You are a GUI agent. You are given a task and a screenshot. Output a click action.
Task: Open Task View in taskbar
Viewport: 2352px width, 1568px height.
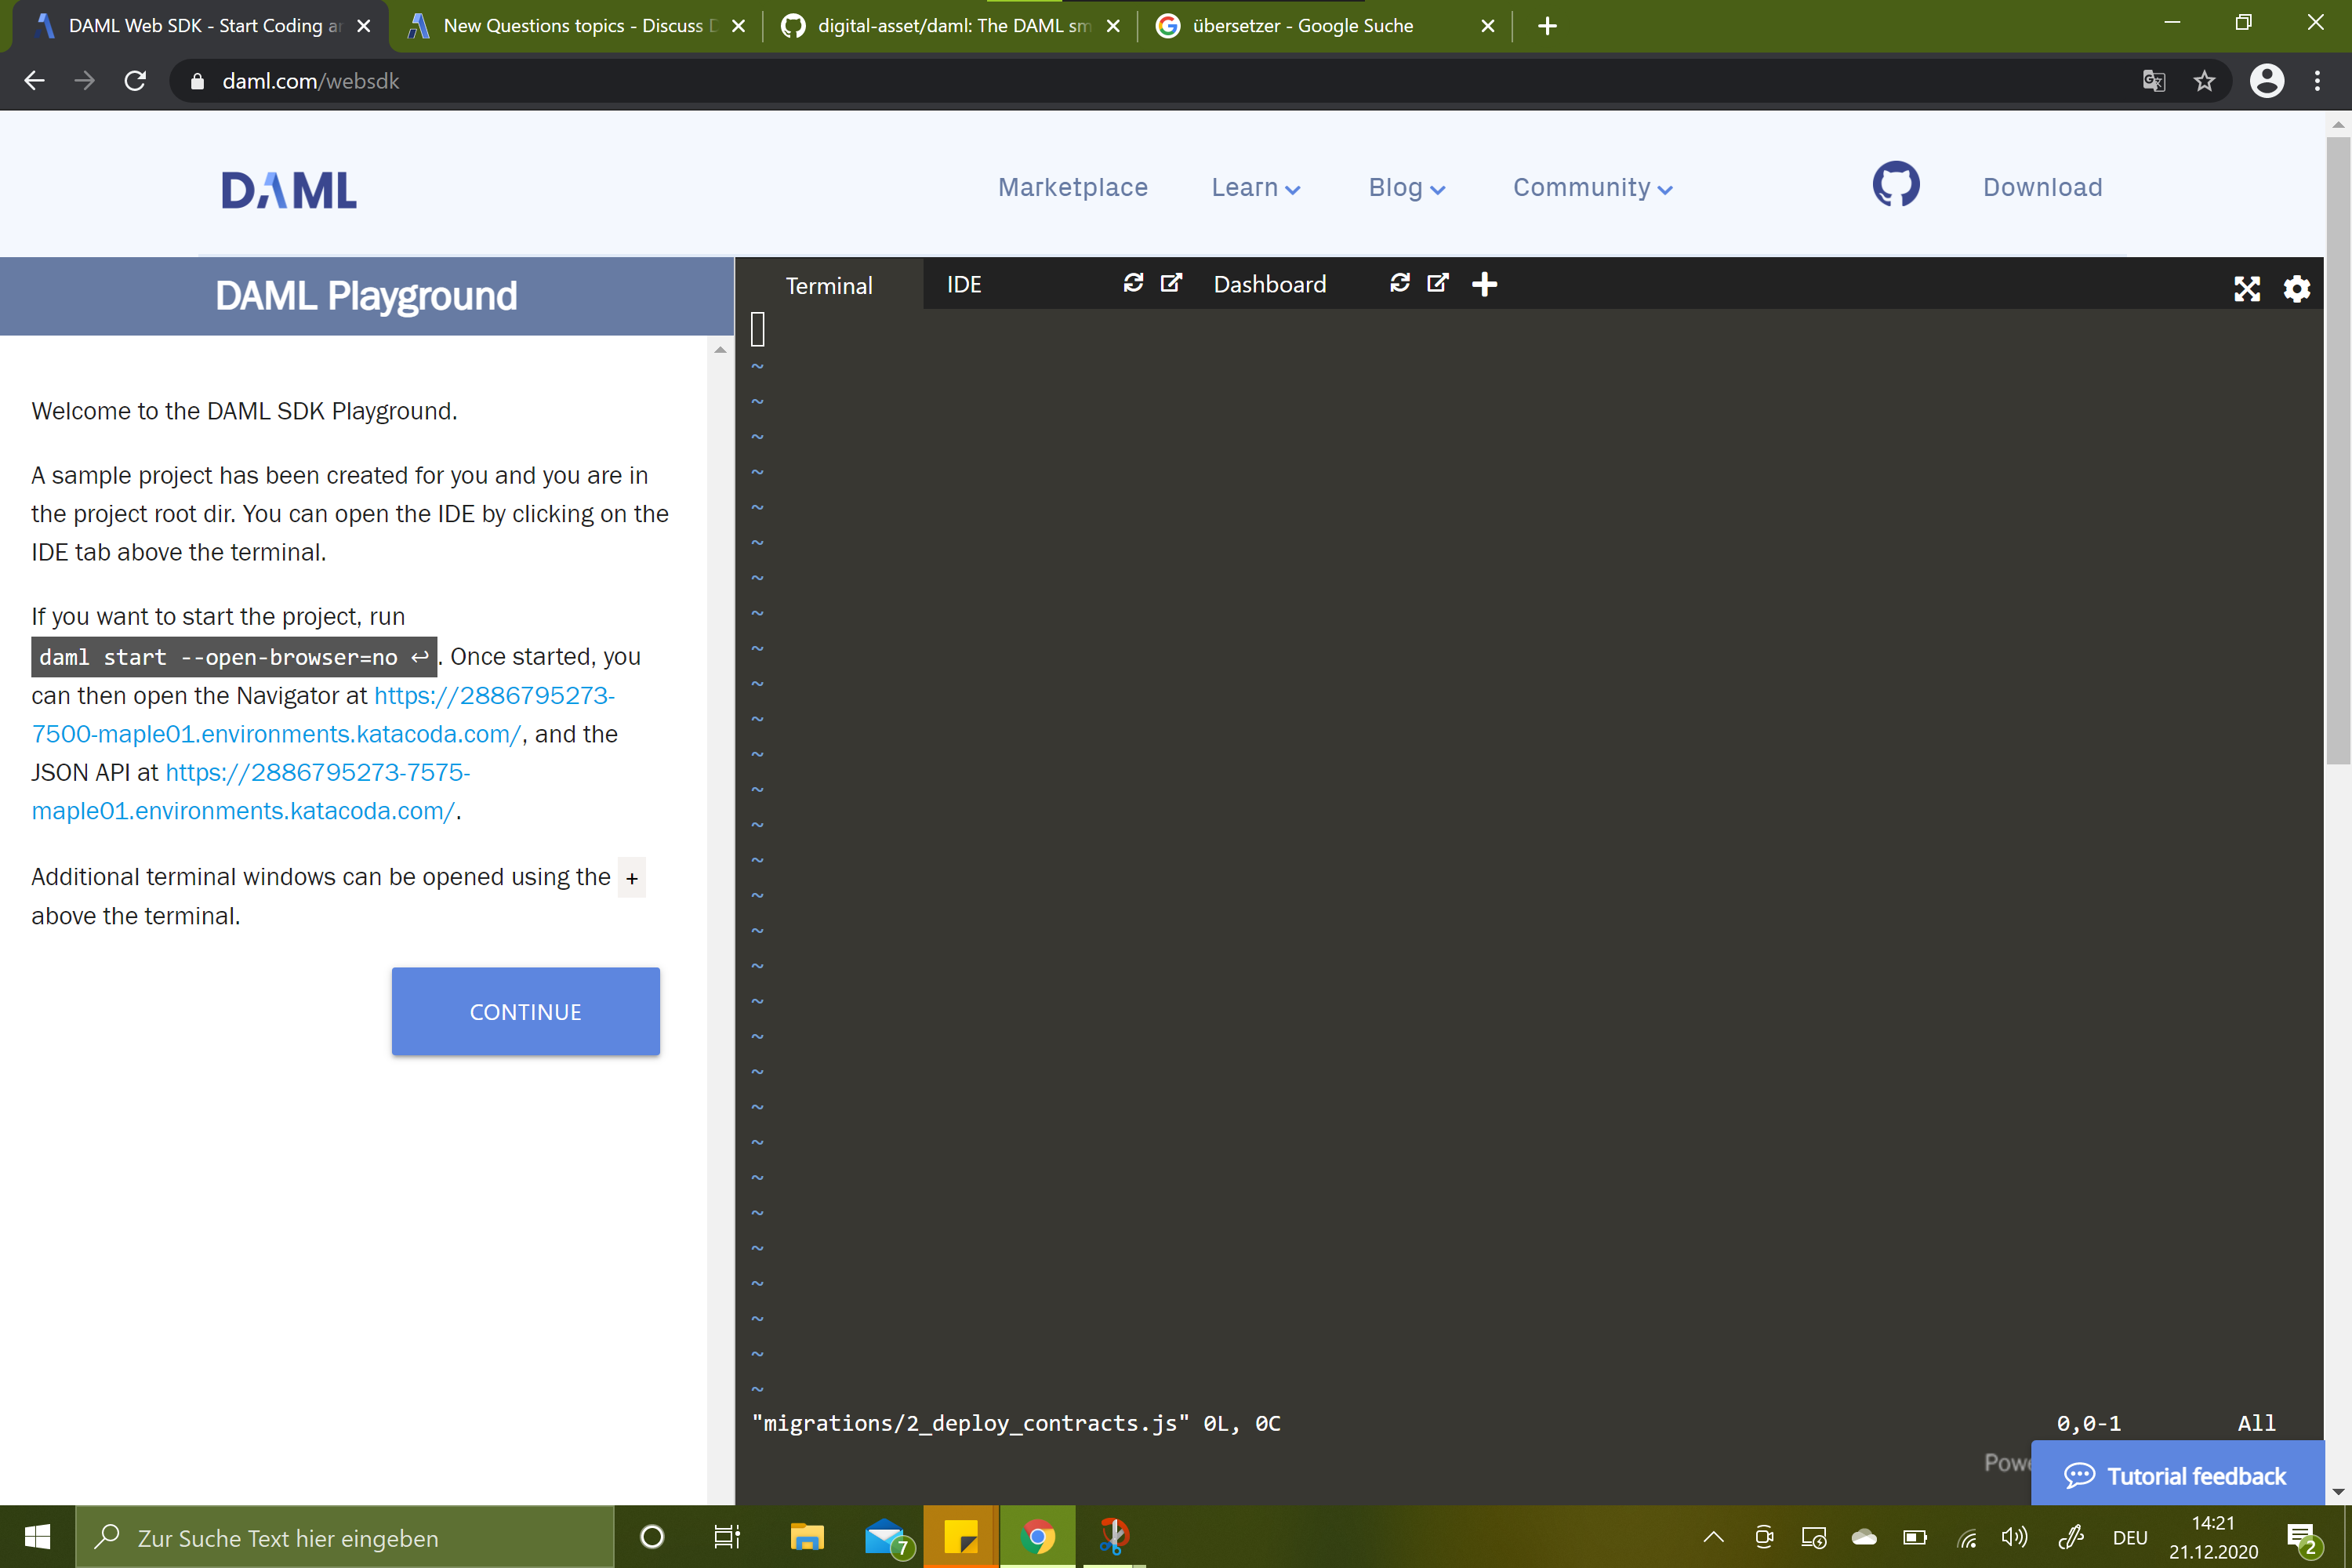(x=727, y=1537)
